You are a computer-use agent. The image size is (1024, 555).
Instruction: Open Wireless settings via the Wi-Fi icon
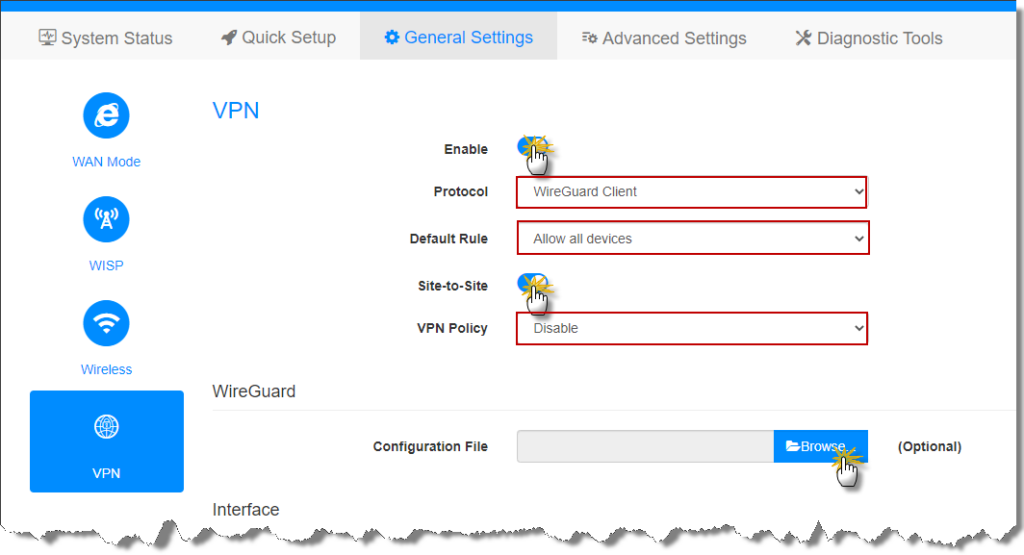106,324
